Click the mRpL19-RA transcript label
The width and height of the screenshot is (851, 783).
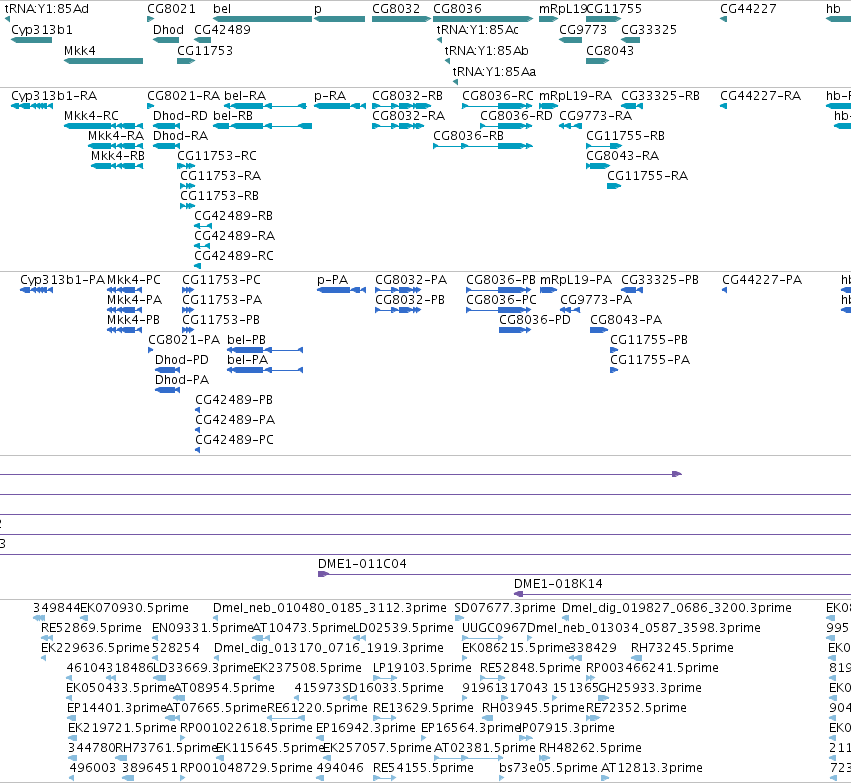575,96
